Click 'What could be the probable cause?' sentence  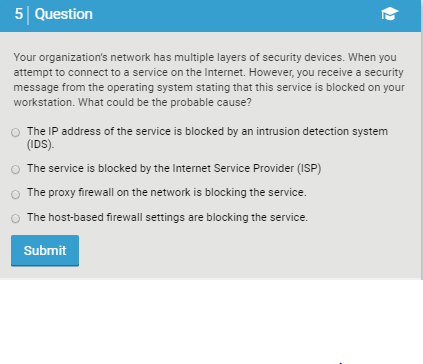tap(165, 102)
